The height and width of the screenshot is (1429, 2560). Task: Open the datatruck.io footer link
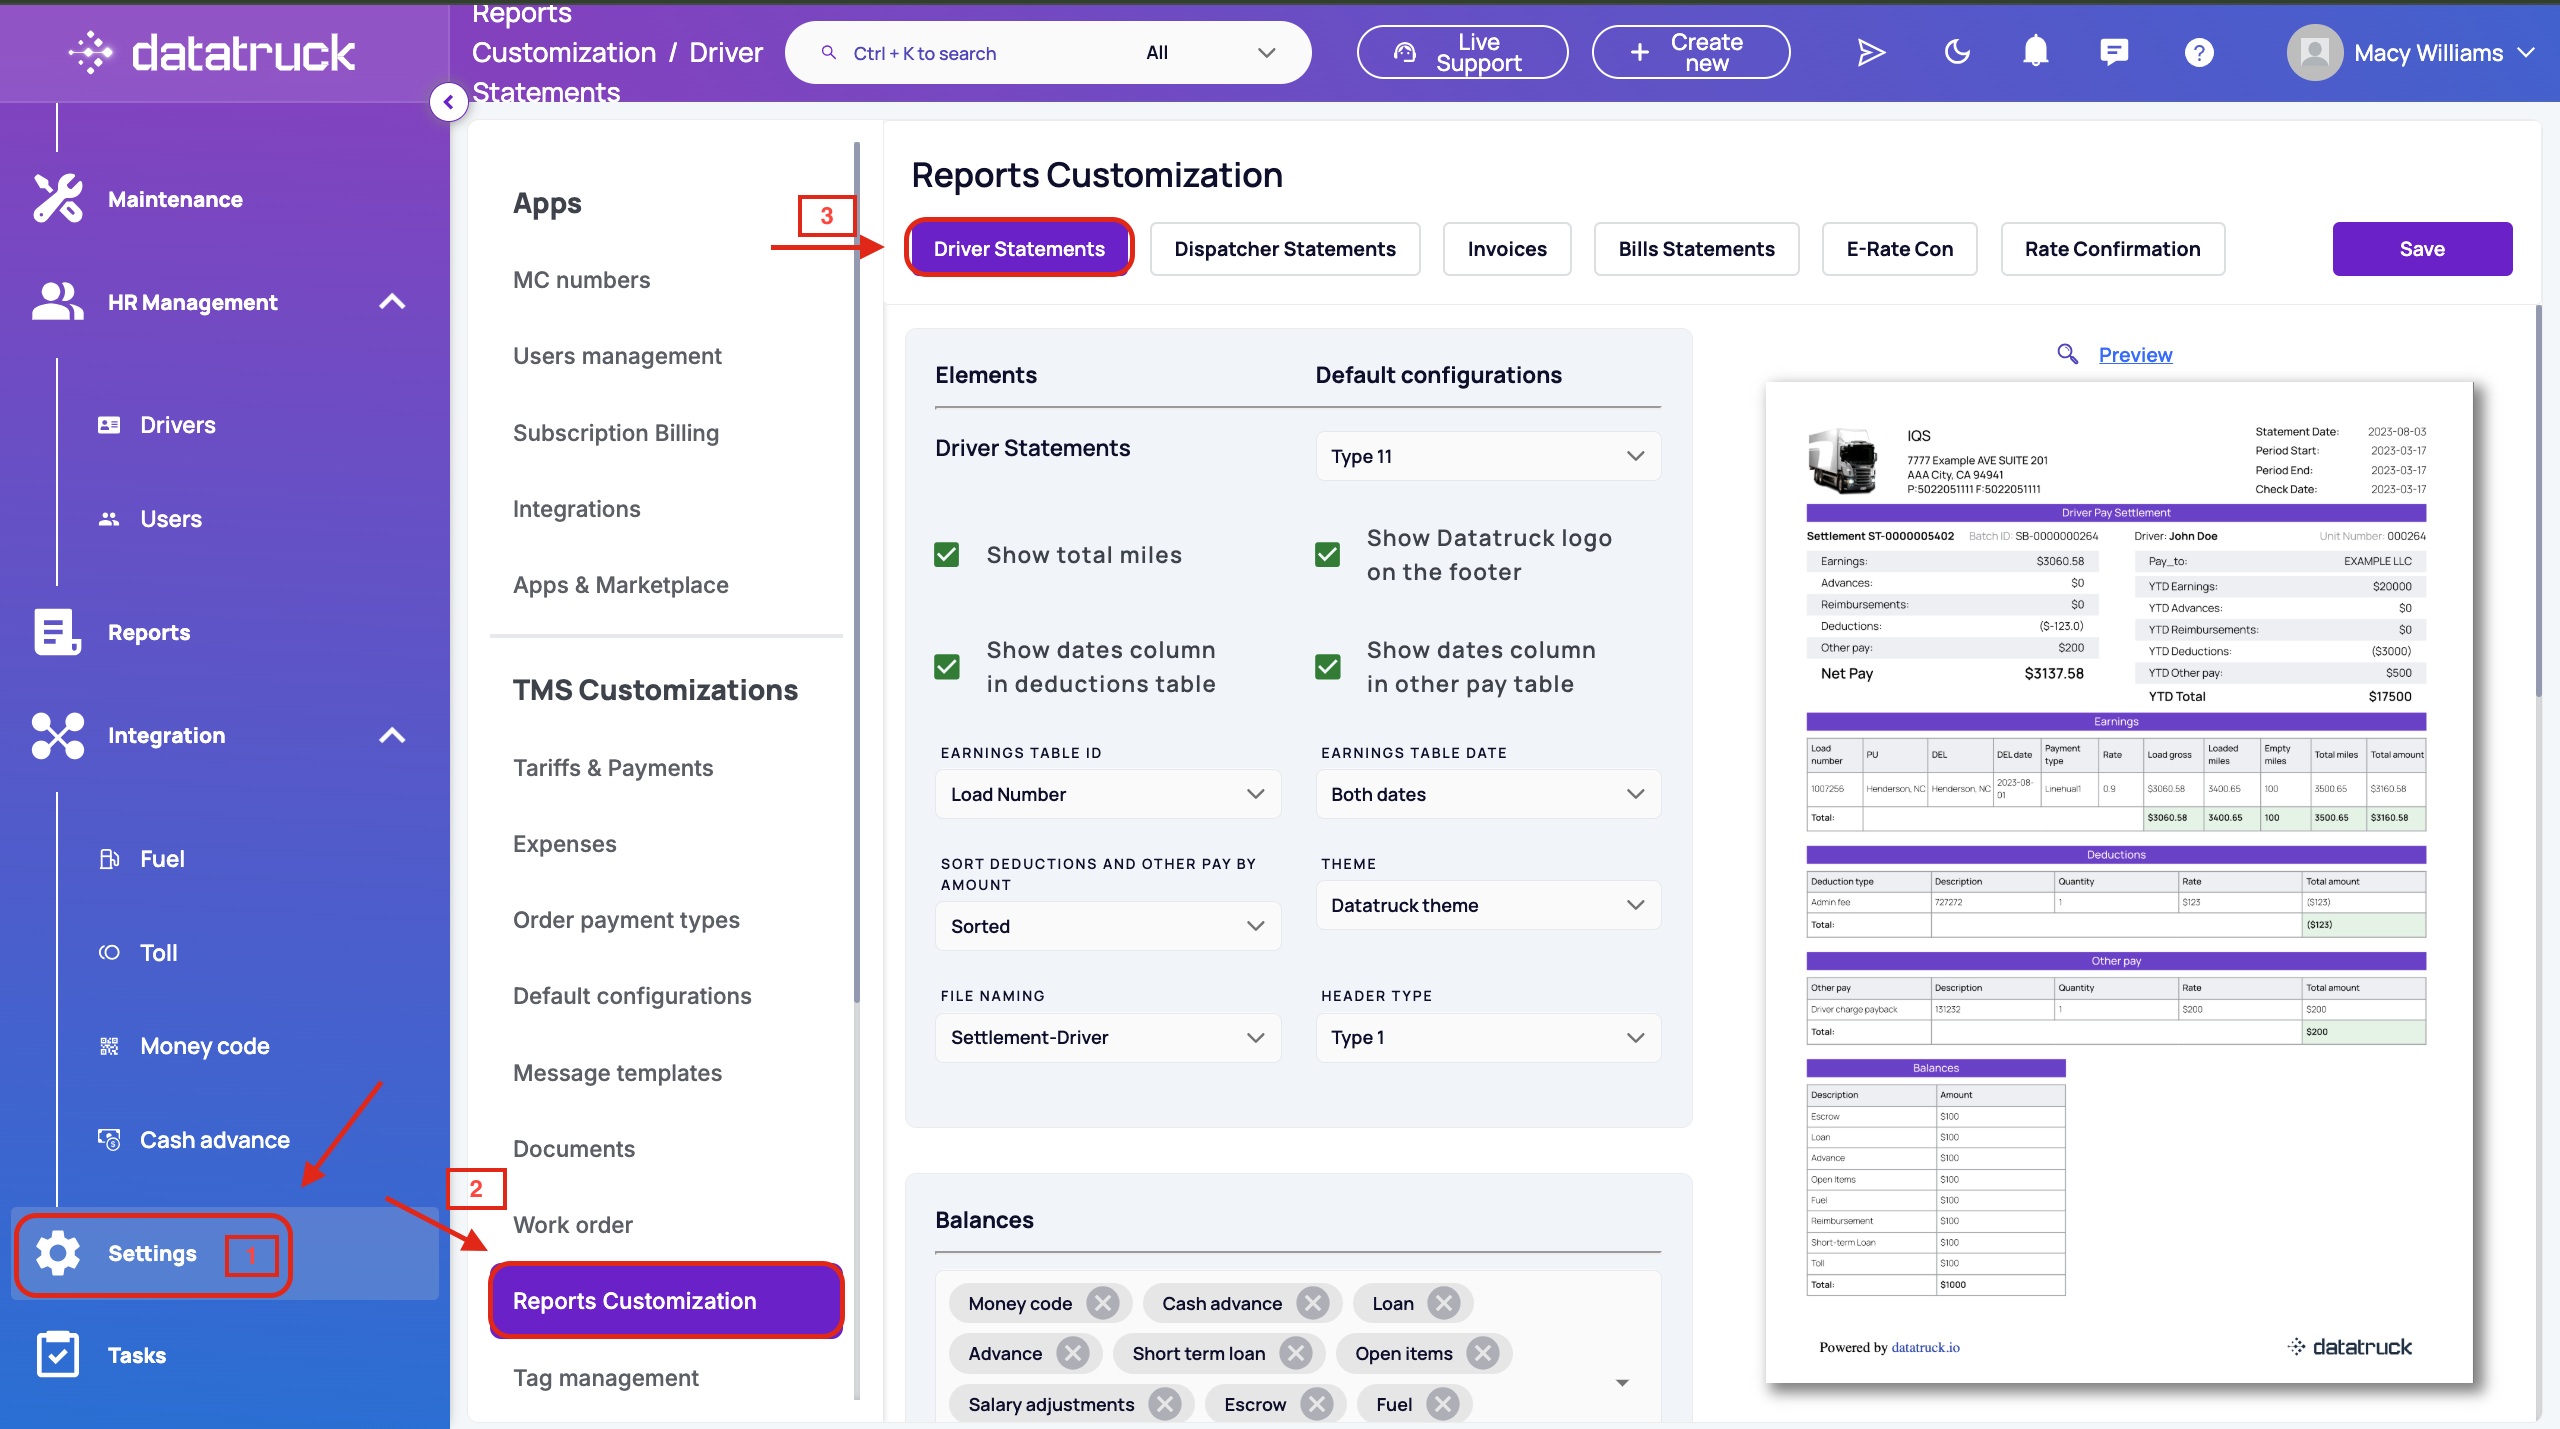point(1925,1347)
